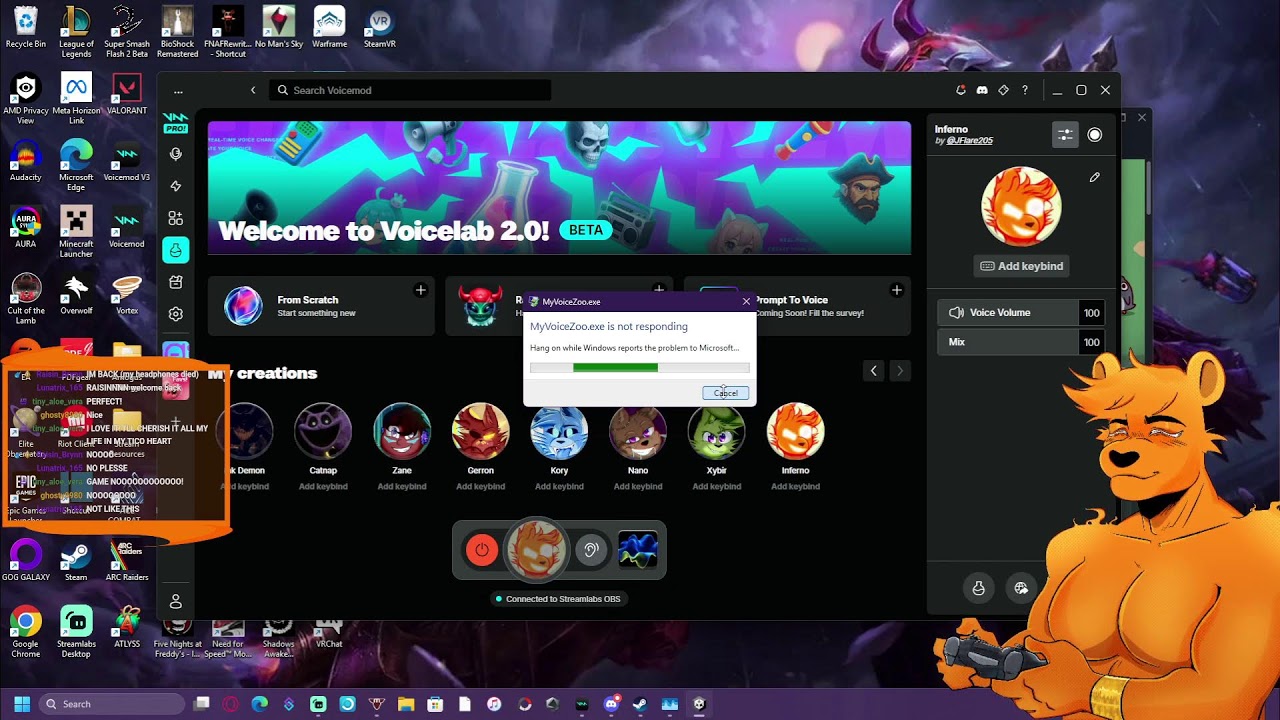Open File Explorer from the taskbar

406,704
